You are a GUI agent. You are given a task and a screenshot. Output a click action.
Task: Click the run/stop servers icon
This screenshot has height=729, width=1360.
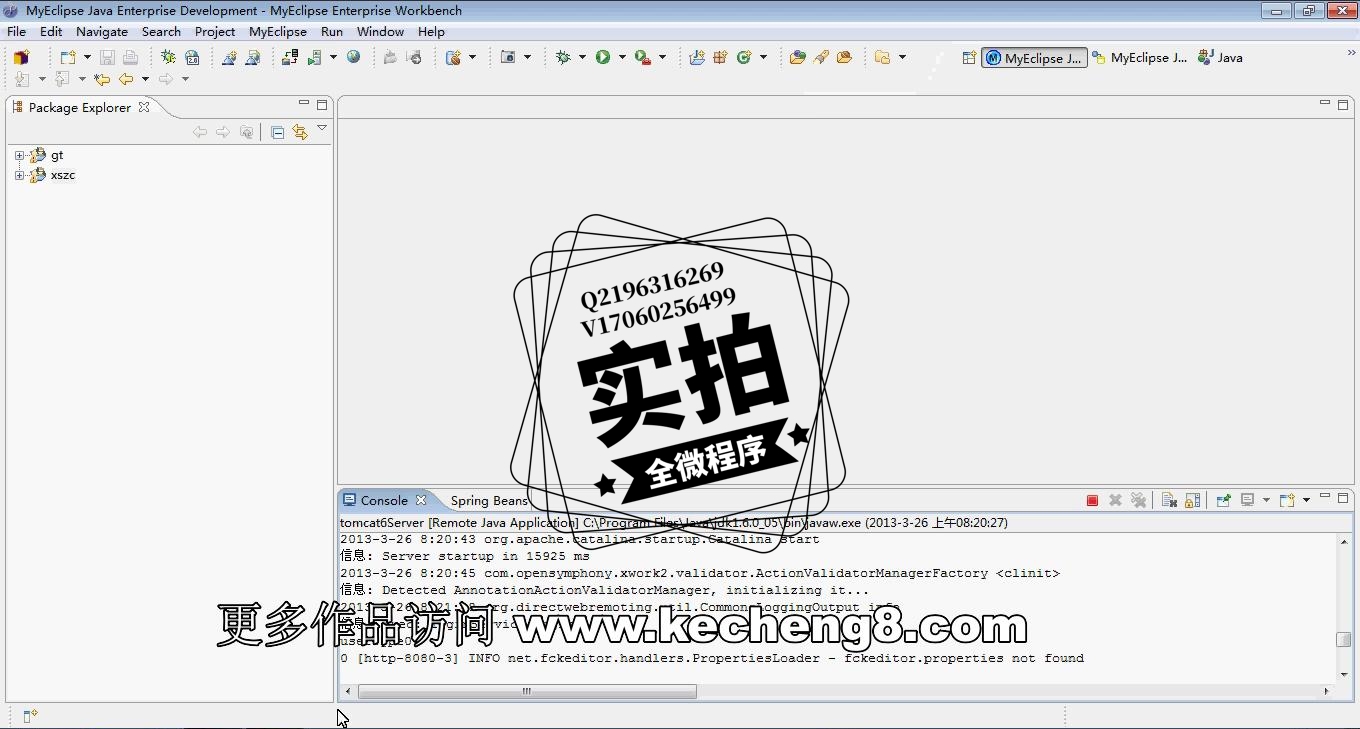[316, 57]
